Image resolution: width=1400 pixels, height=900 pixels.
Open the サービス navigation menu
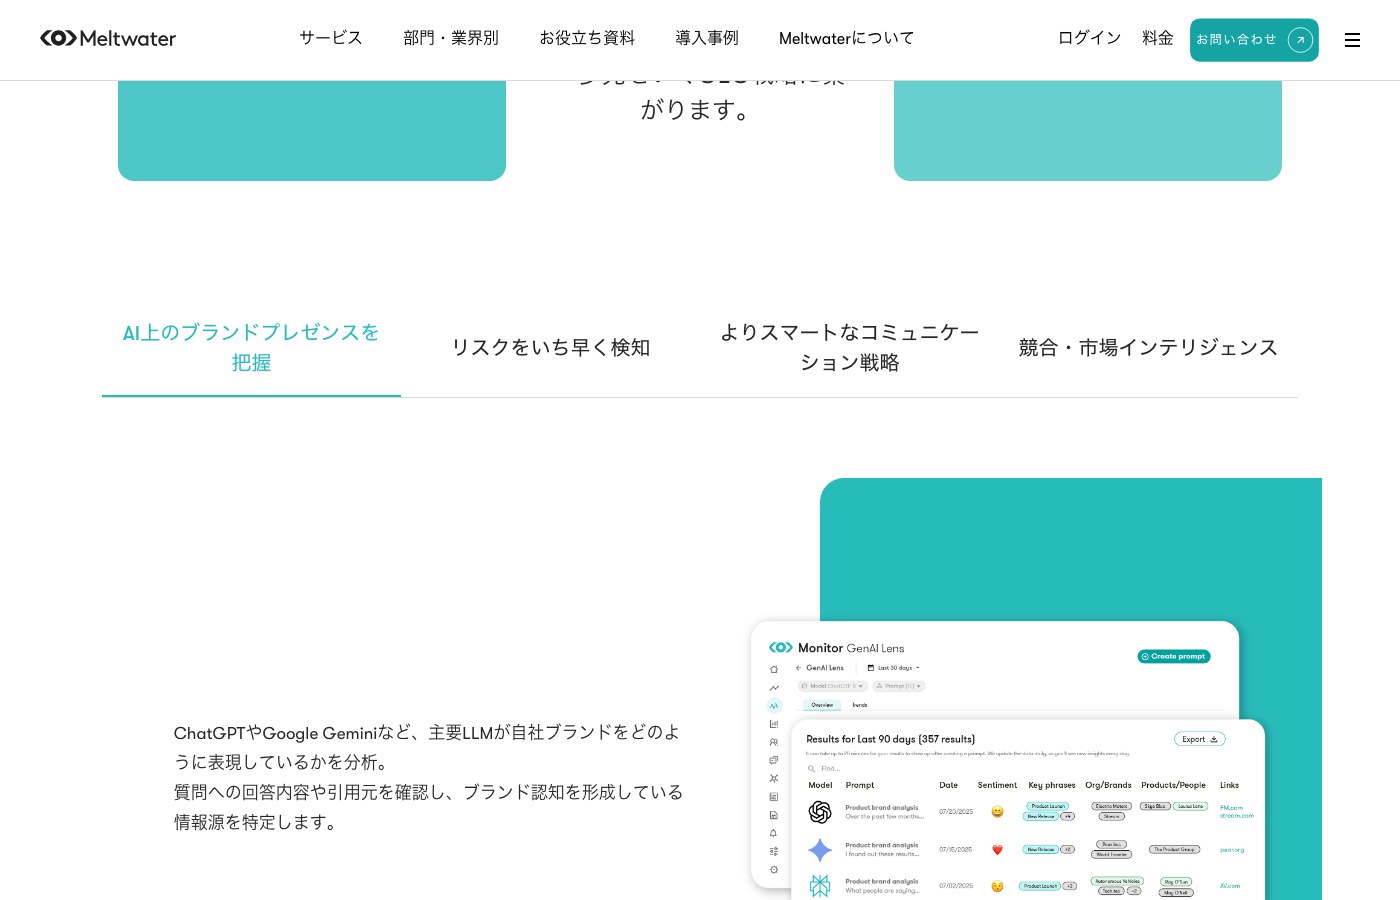coord(331,38)
